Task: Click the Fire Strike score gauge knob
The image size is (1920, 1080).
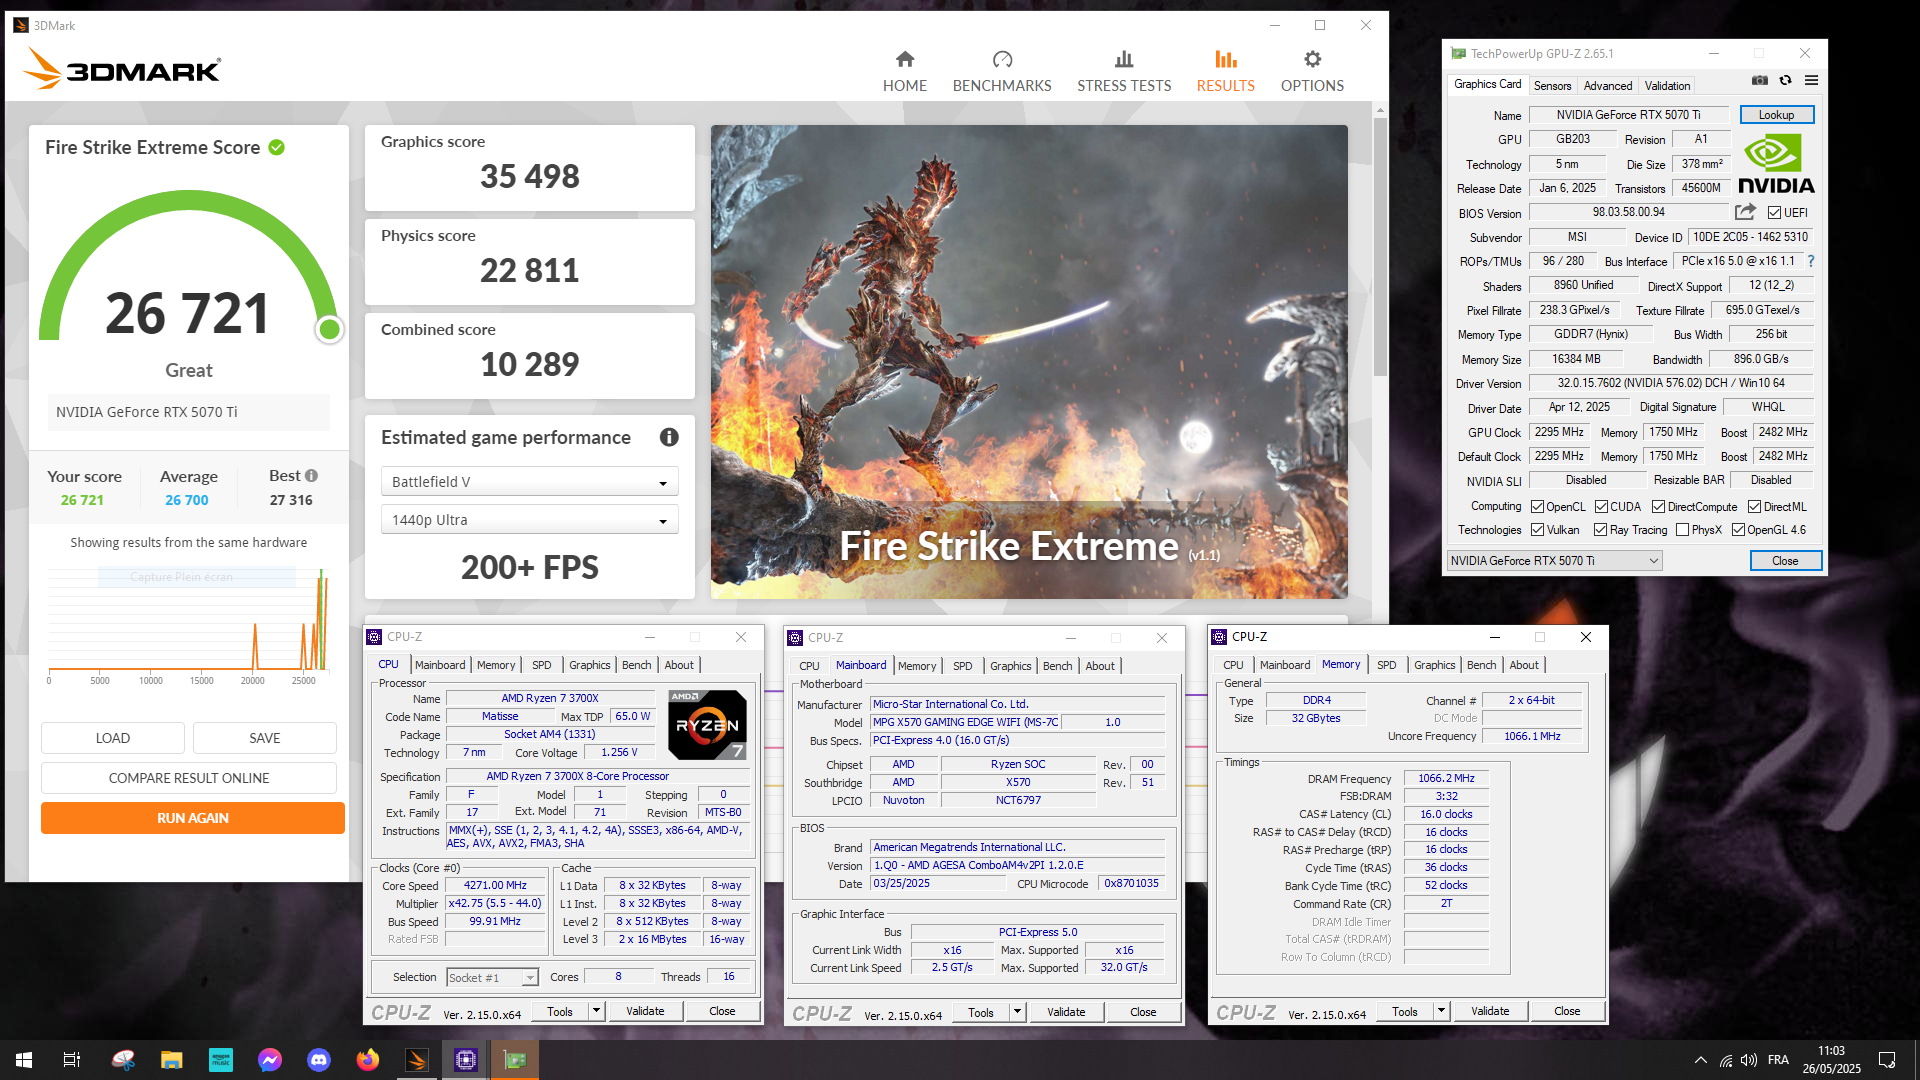Action: tap(329, 329)
